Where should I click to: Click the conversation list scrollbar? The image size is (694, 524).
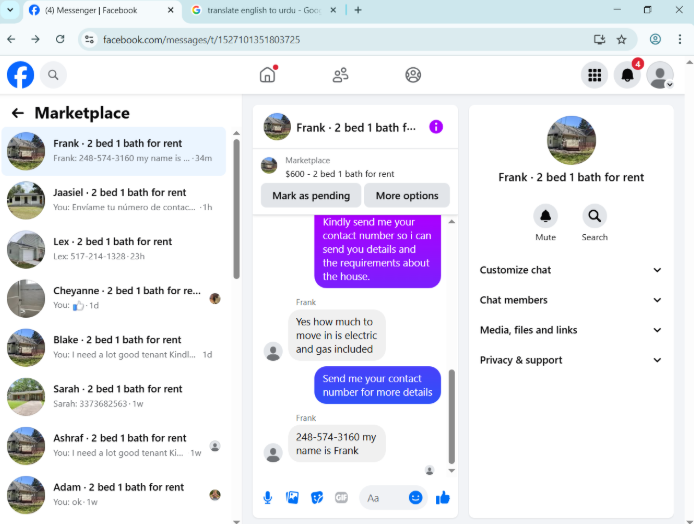point(236,209)
